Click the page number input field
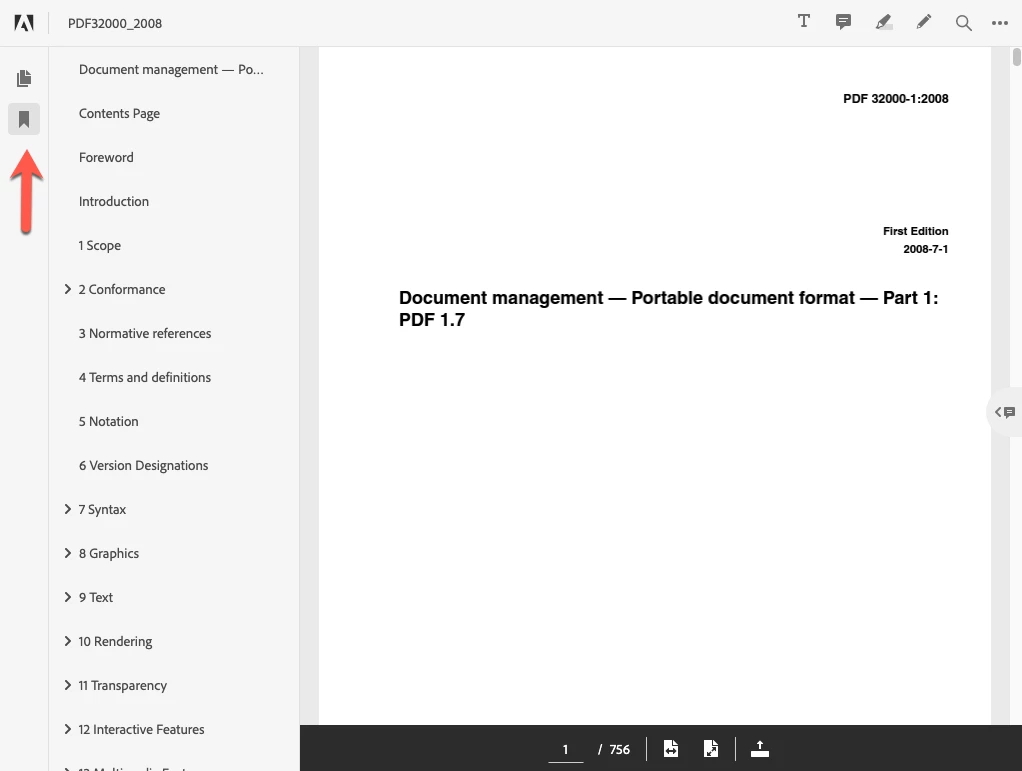The width and height of the screenshot is (1022, 771). point(565,749)
